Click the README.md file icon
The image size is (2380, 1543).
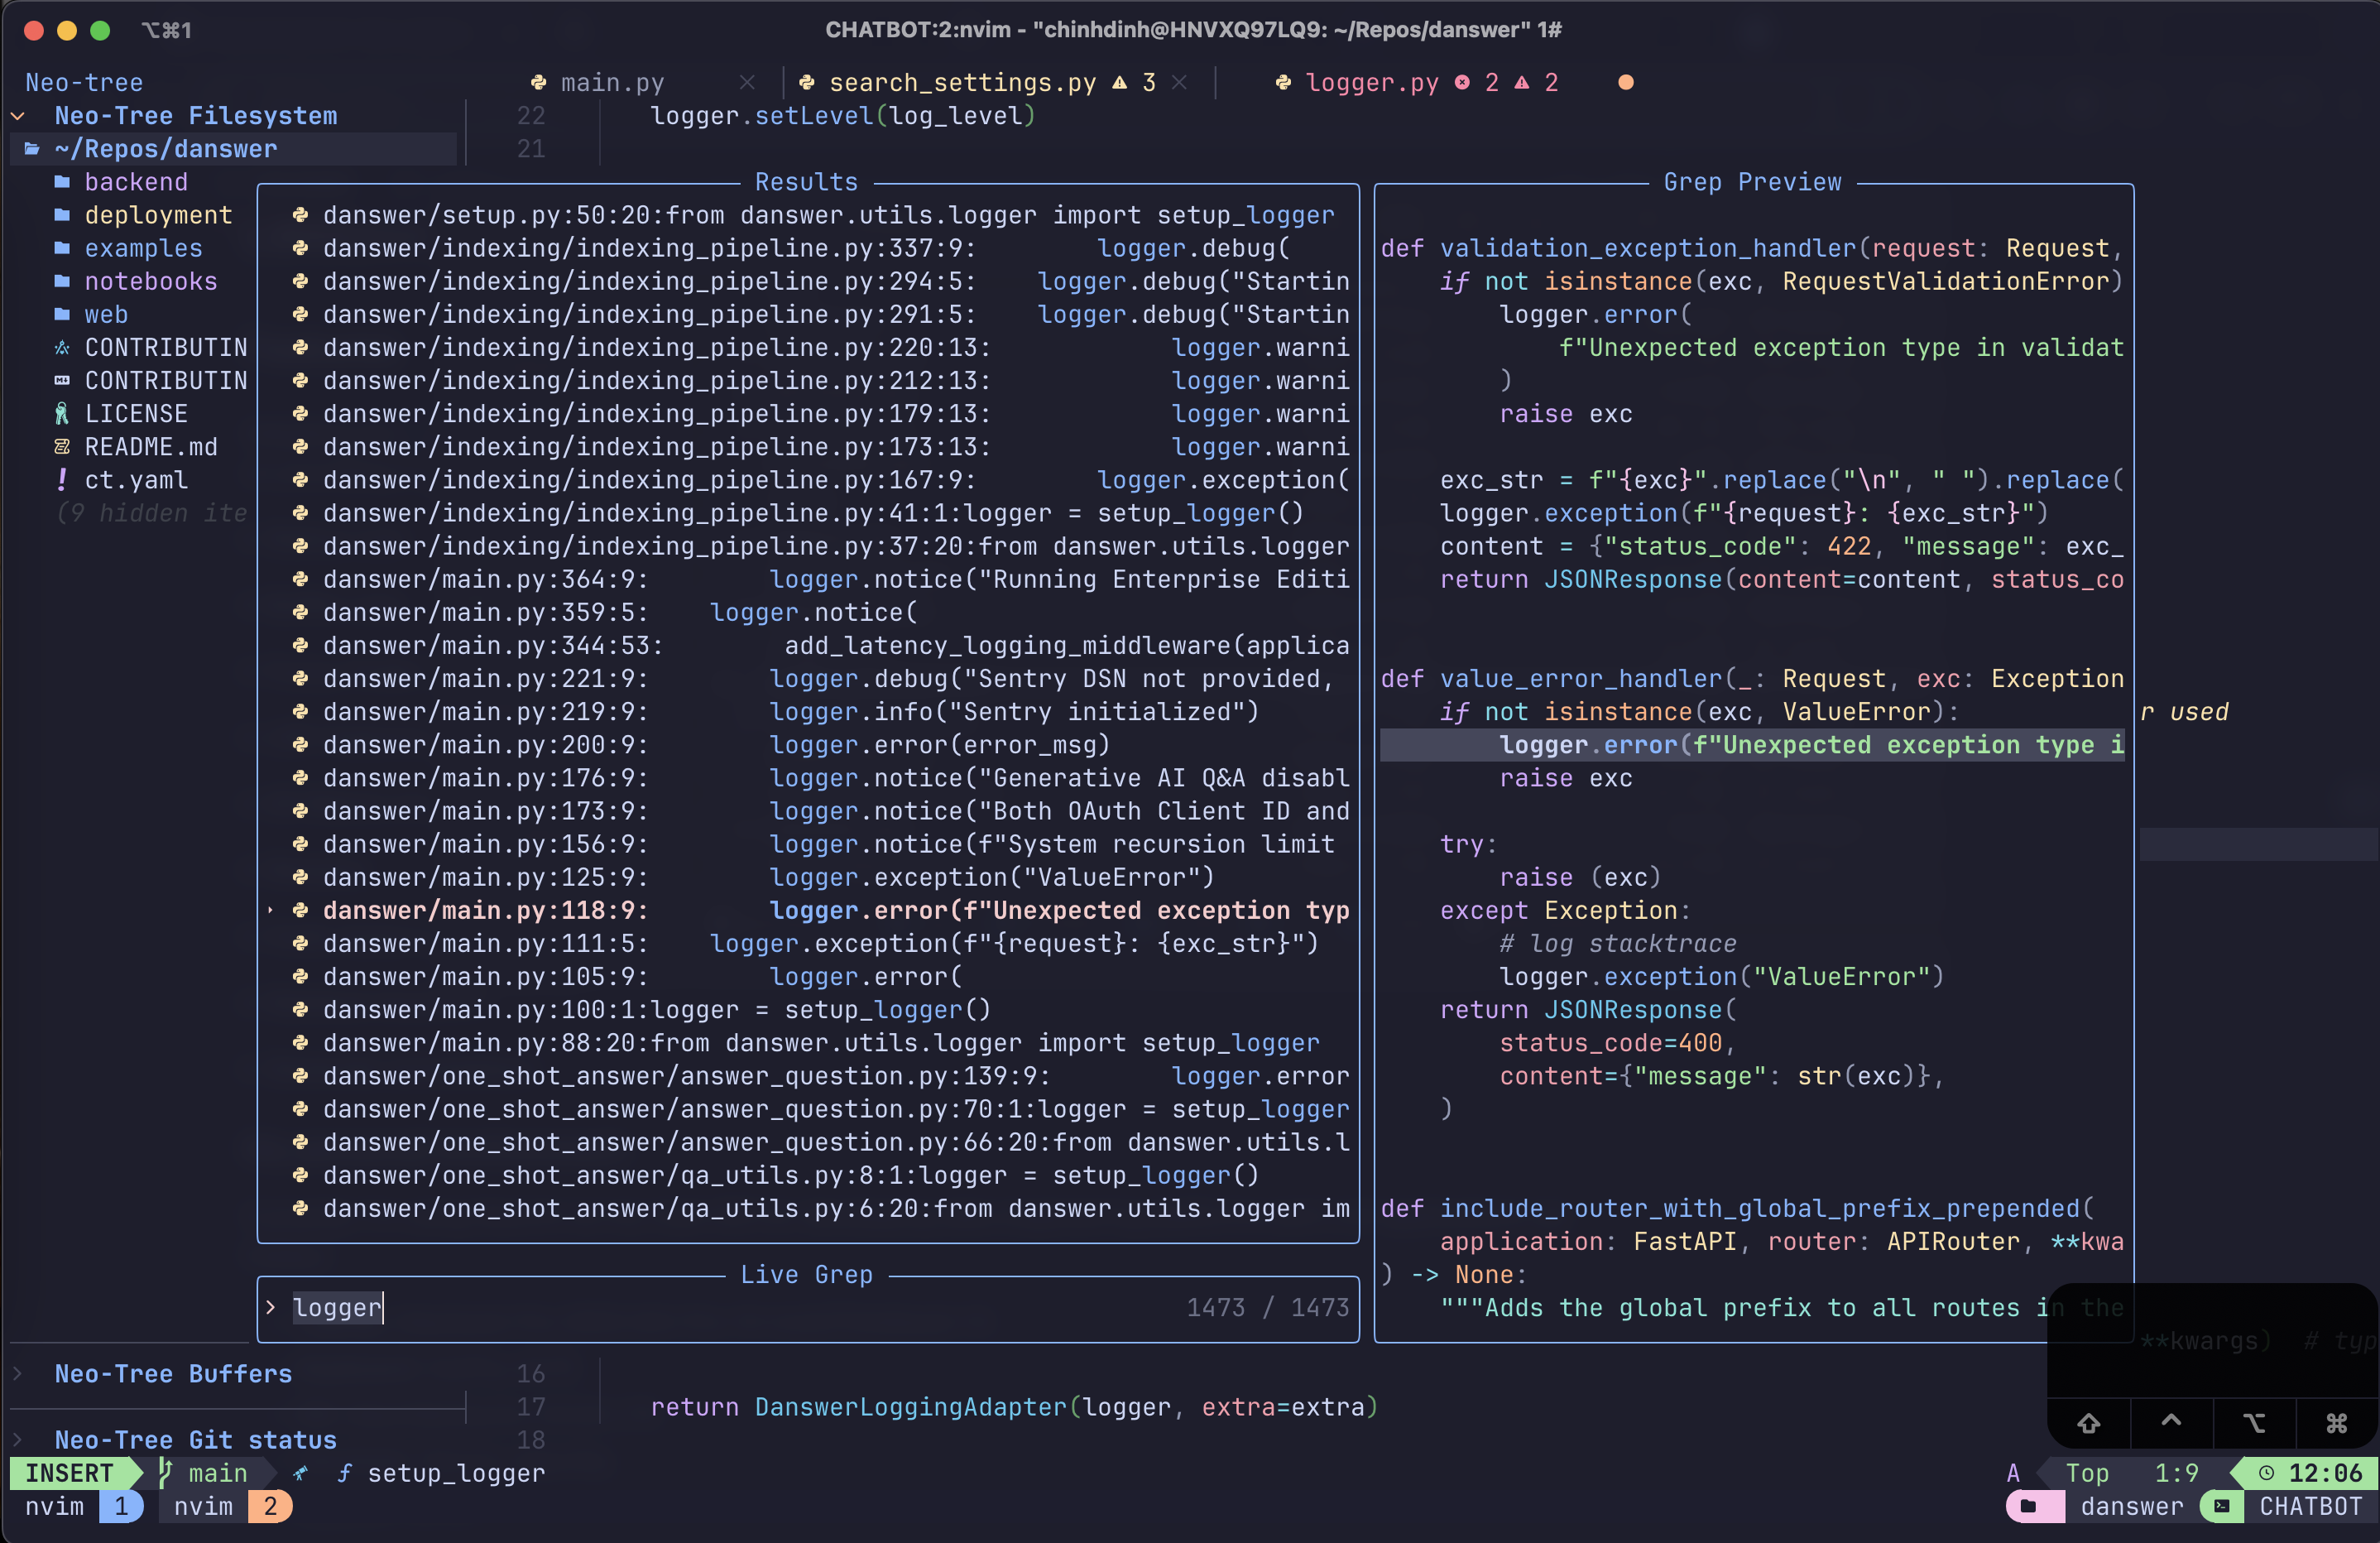[62, 447]
